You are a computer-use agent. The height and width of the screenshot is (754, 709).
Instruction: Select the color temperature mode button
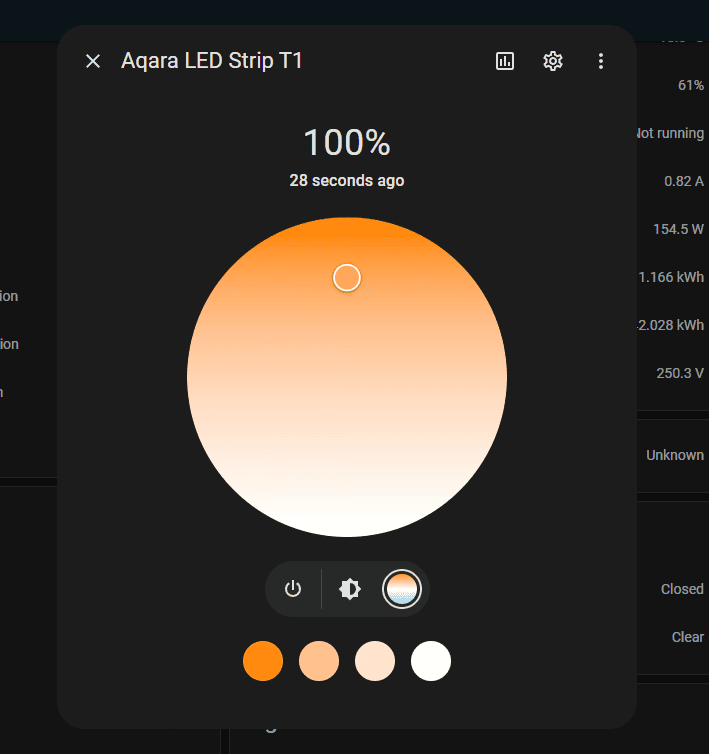coord(402,589)
